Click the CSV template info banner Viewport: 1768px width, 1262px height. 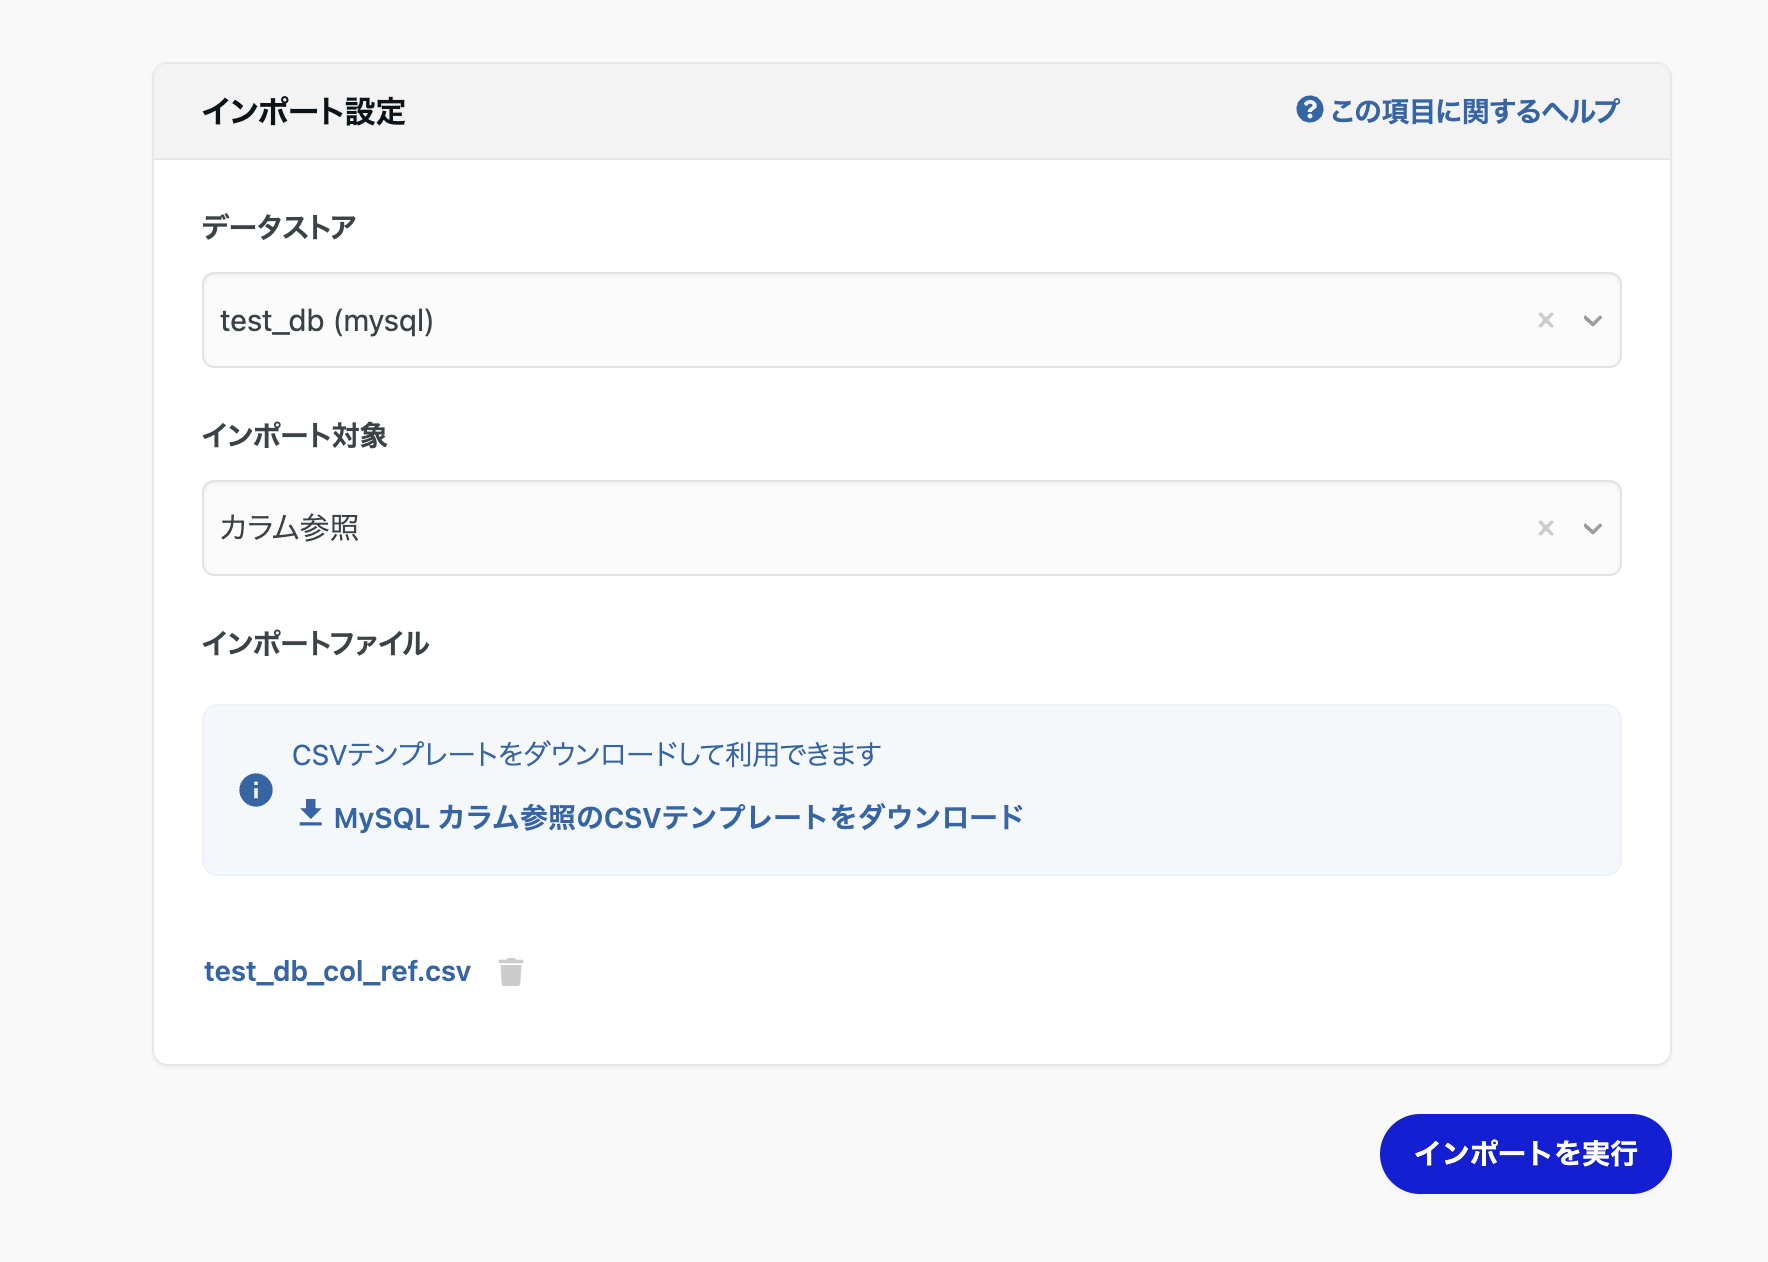point(912,788)
